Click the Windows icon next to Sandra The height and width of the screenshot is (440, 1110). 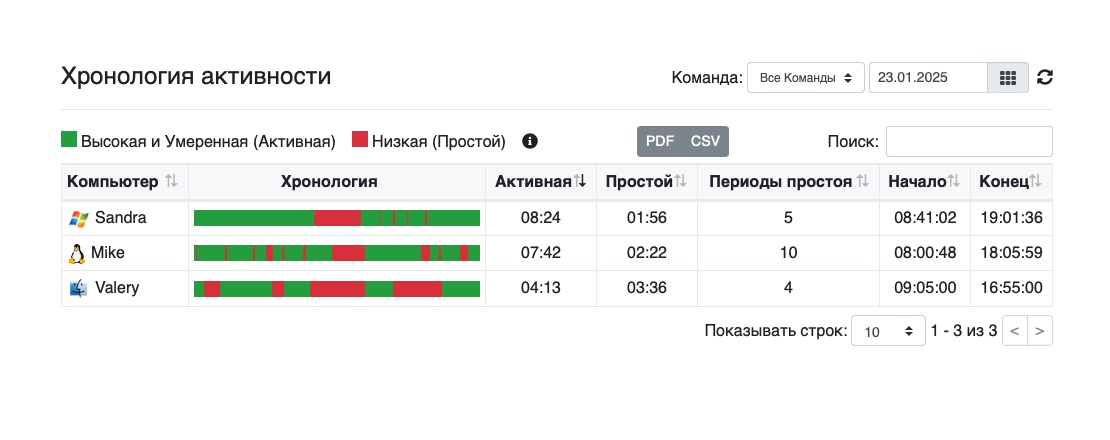[x=79, y=218]
